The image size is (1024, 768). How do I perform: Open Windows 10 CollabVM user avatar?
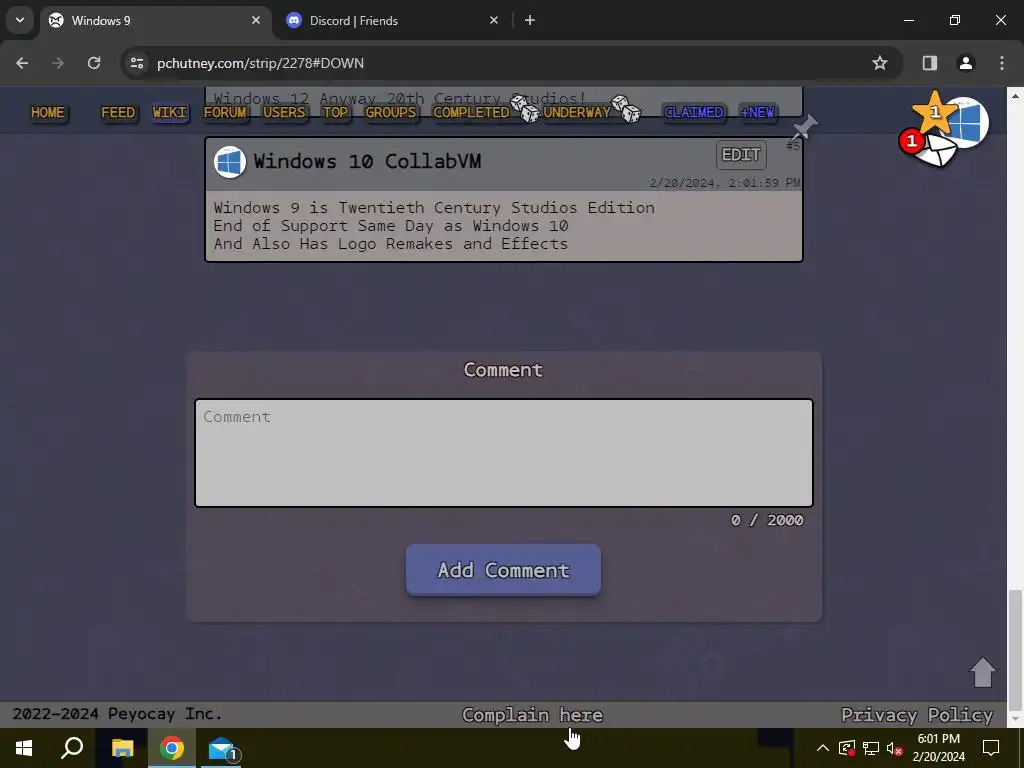(x=230, y=162)
